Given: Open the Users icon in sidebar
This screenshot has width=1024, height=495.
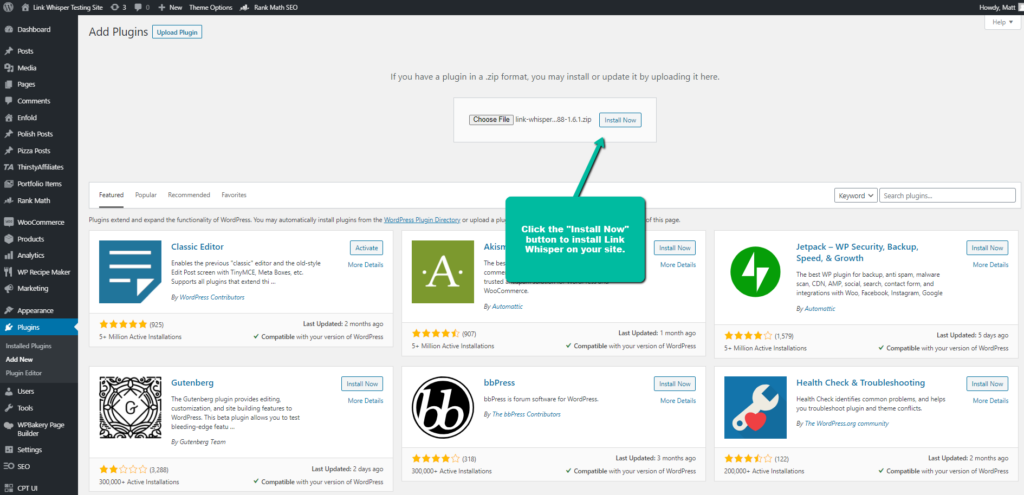Looking at the screenshot, I should click(8, 391).
